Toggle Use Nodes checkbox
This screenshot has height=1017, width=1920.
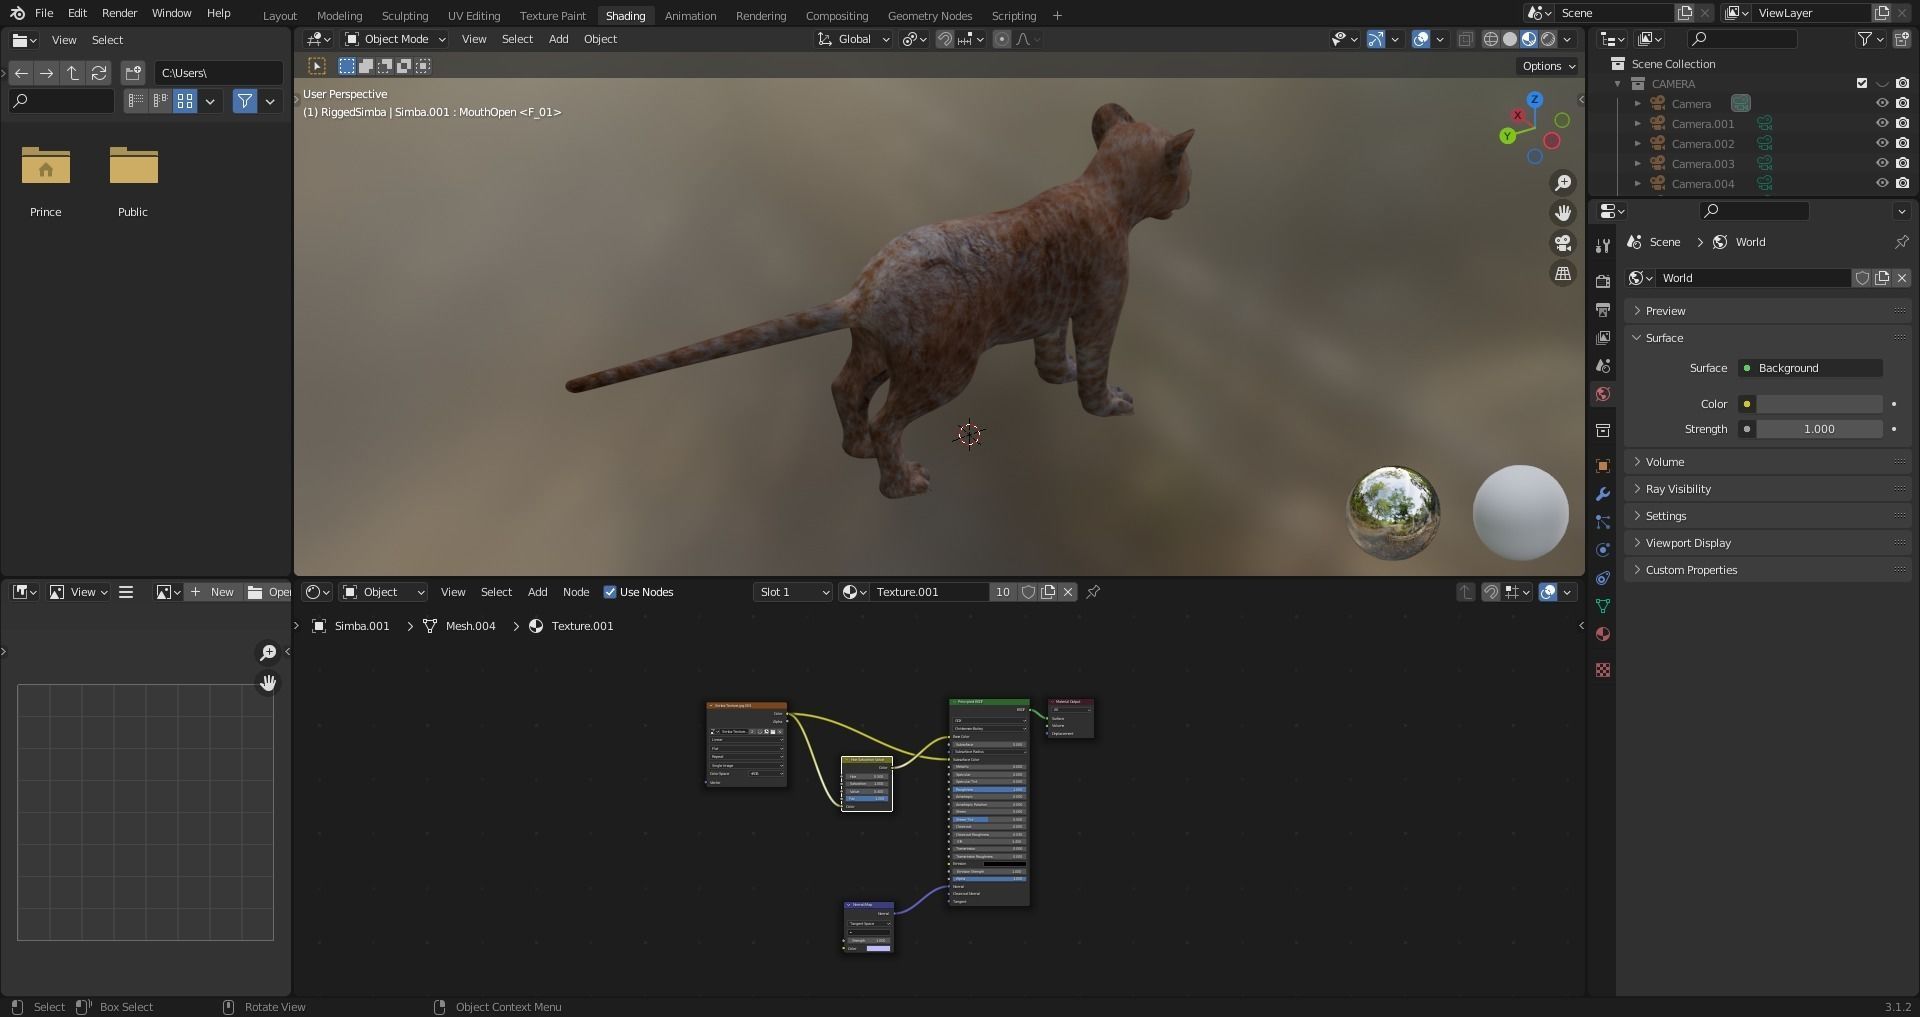[x=610, y=592]
